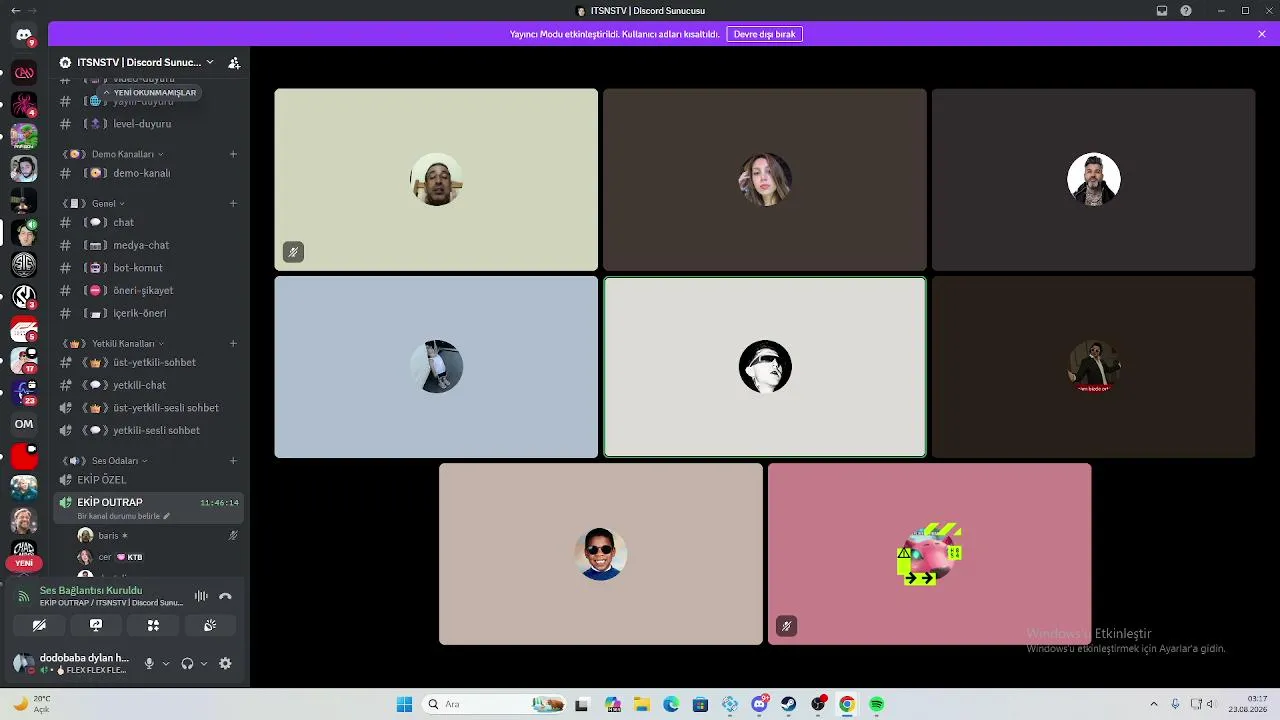Viewport: 1280px width, 720px height.
Task: Open headphone output options arrow
Action: pos(204,663)
